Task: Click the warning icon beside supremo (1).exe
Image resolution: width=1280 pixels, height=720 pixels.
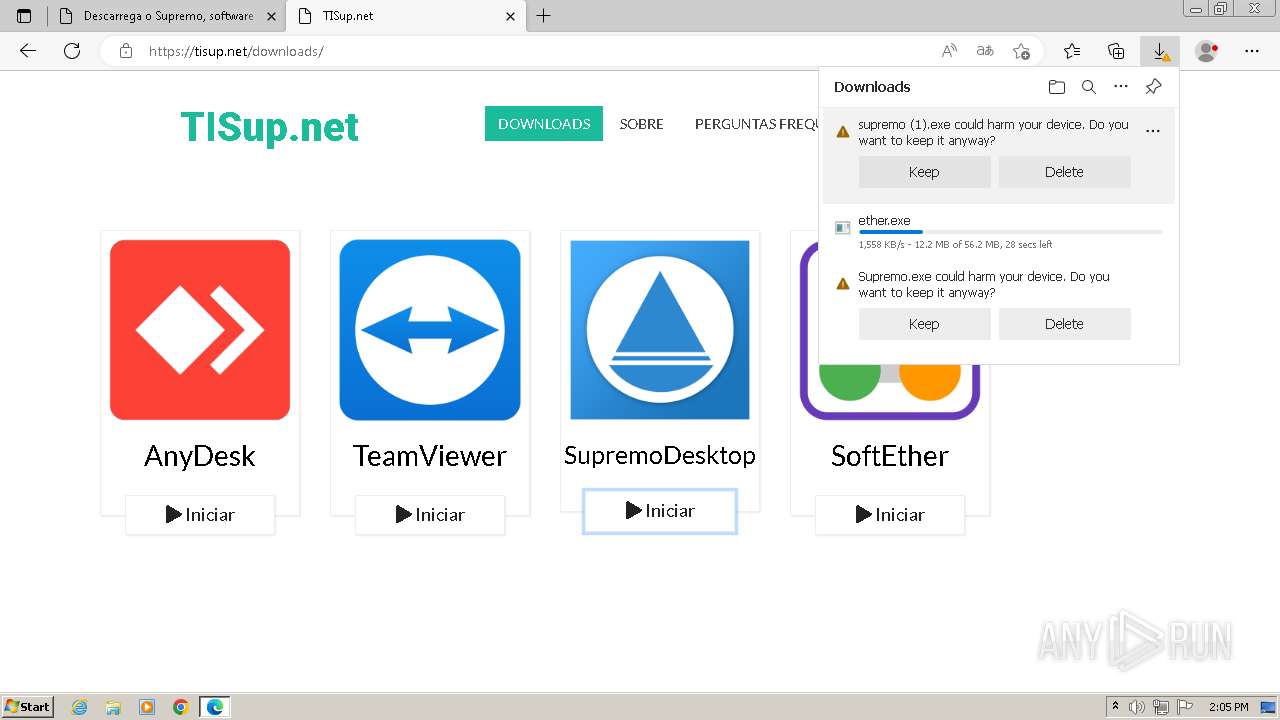Action: pyautogui.click(x=842, y=132)
